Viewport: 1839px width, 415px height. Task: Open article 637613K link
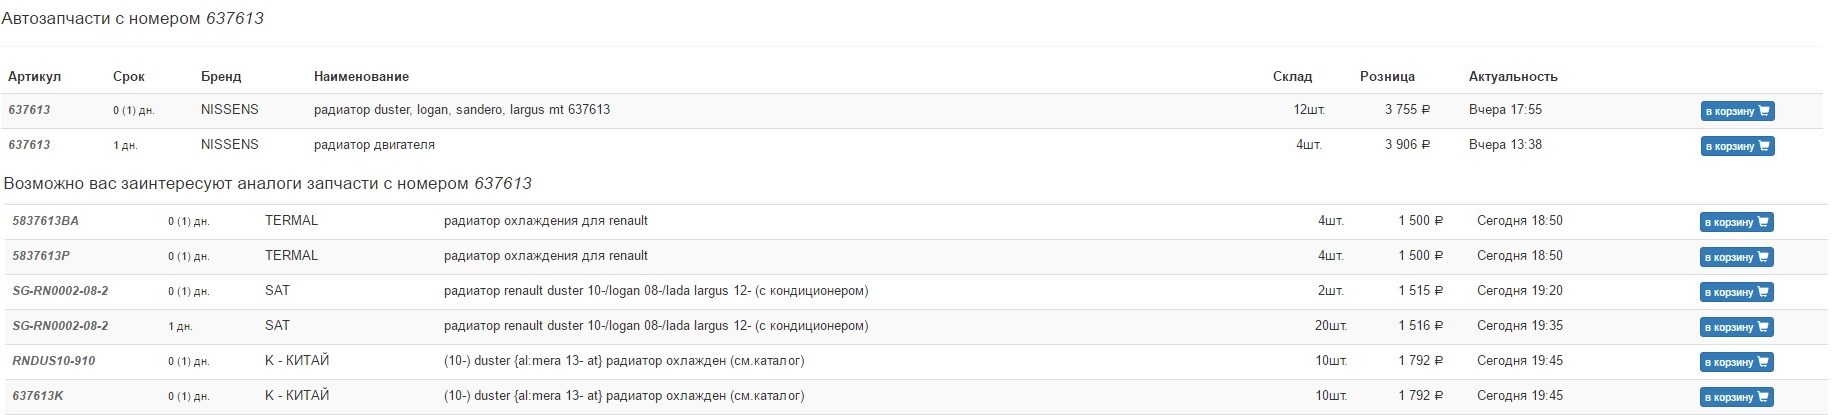[x=38, y=396]
